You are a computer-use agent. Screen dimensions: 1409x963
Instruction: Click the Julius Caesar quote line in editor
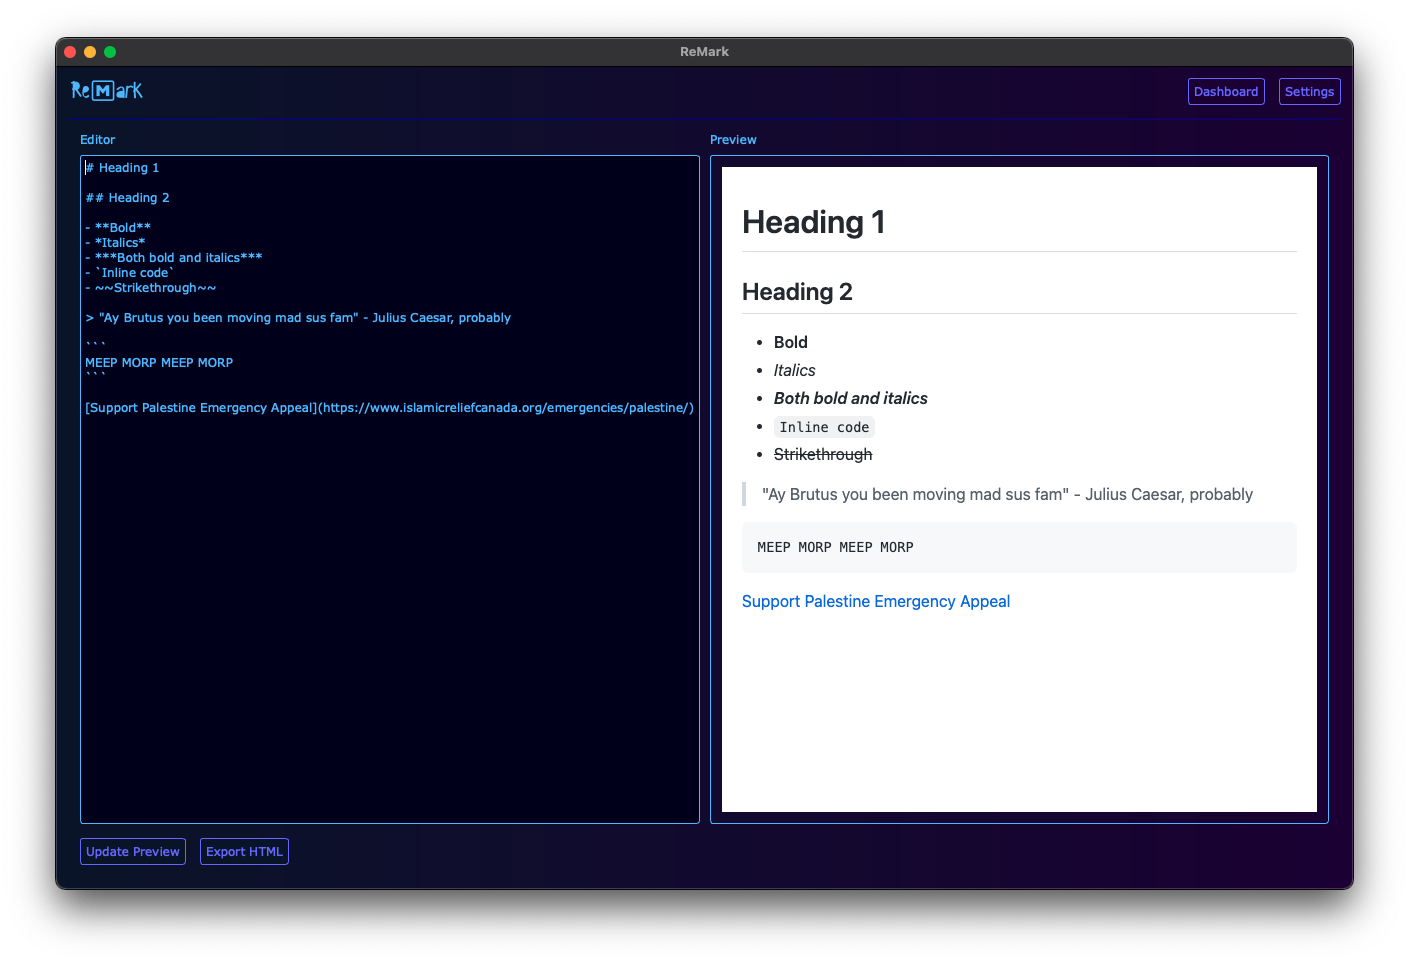(298, 318)
